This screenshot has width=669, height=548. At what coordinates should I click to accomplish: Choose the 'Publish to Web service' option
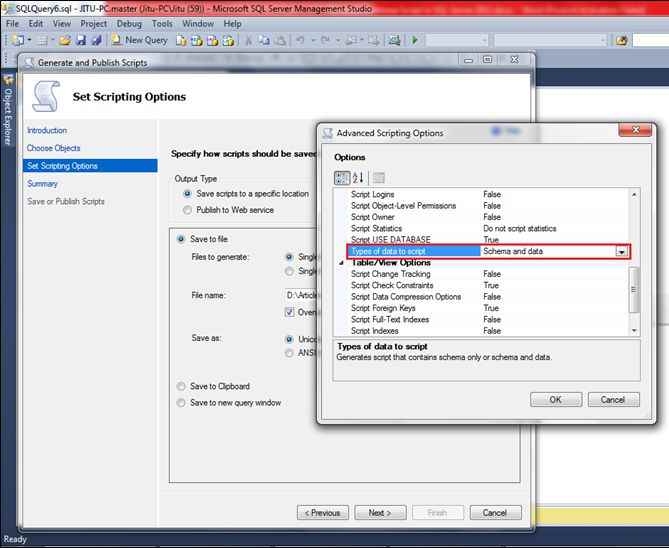[187, 210]
